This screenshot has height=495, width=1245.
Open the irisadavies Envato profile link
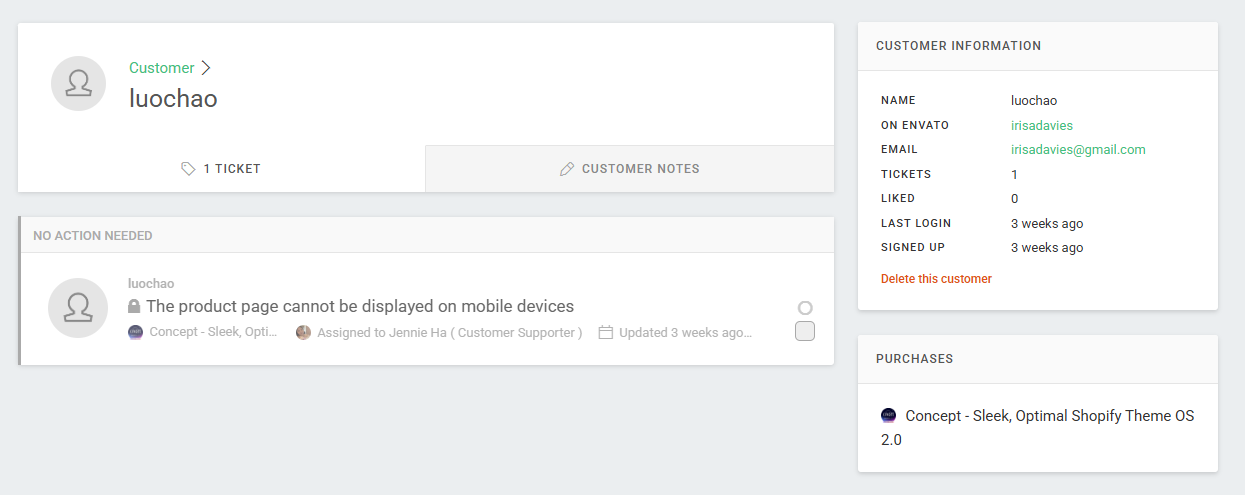pos(1042,125)
